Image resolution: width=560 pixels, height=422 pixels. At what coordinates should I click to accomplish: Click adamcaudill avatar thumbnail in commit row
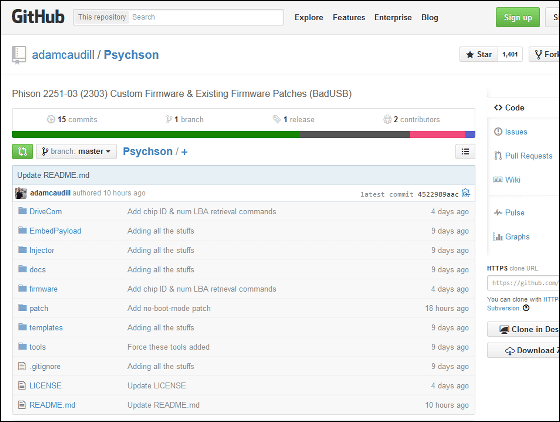tap(21, 193)
